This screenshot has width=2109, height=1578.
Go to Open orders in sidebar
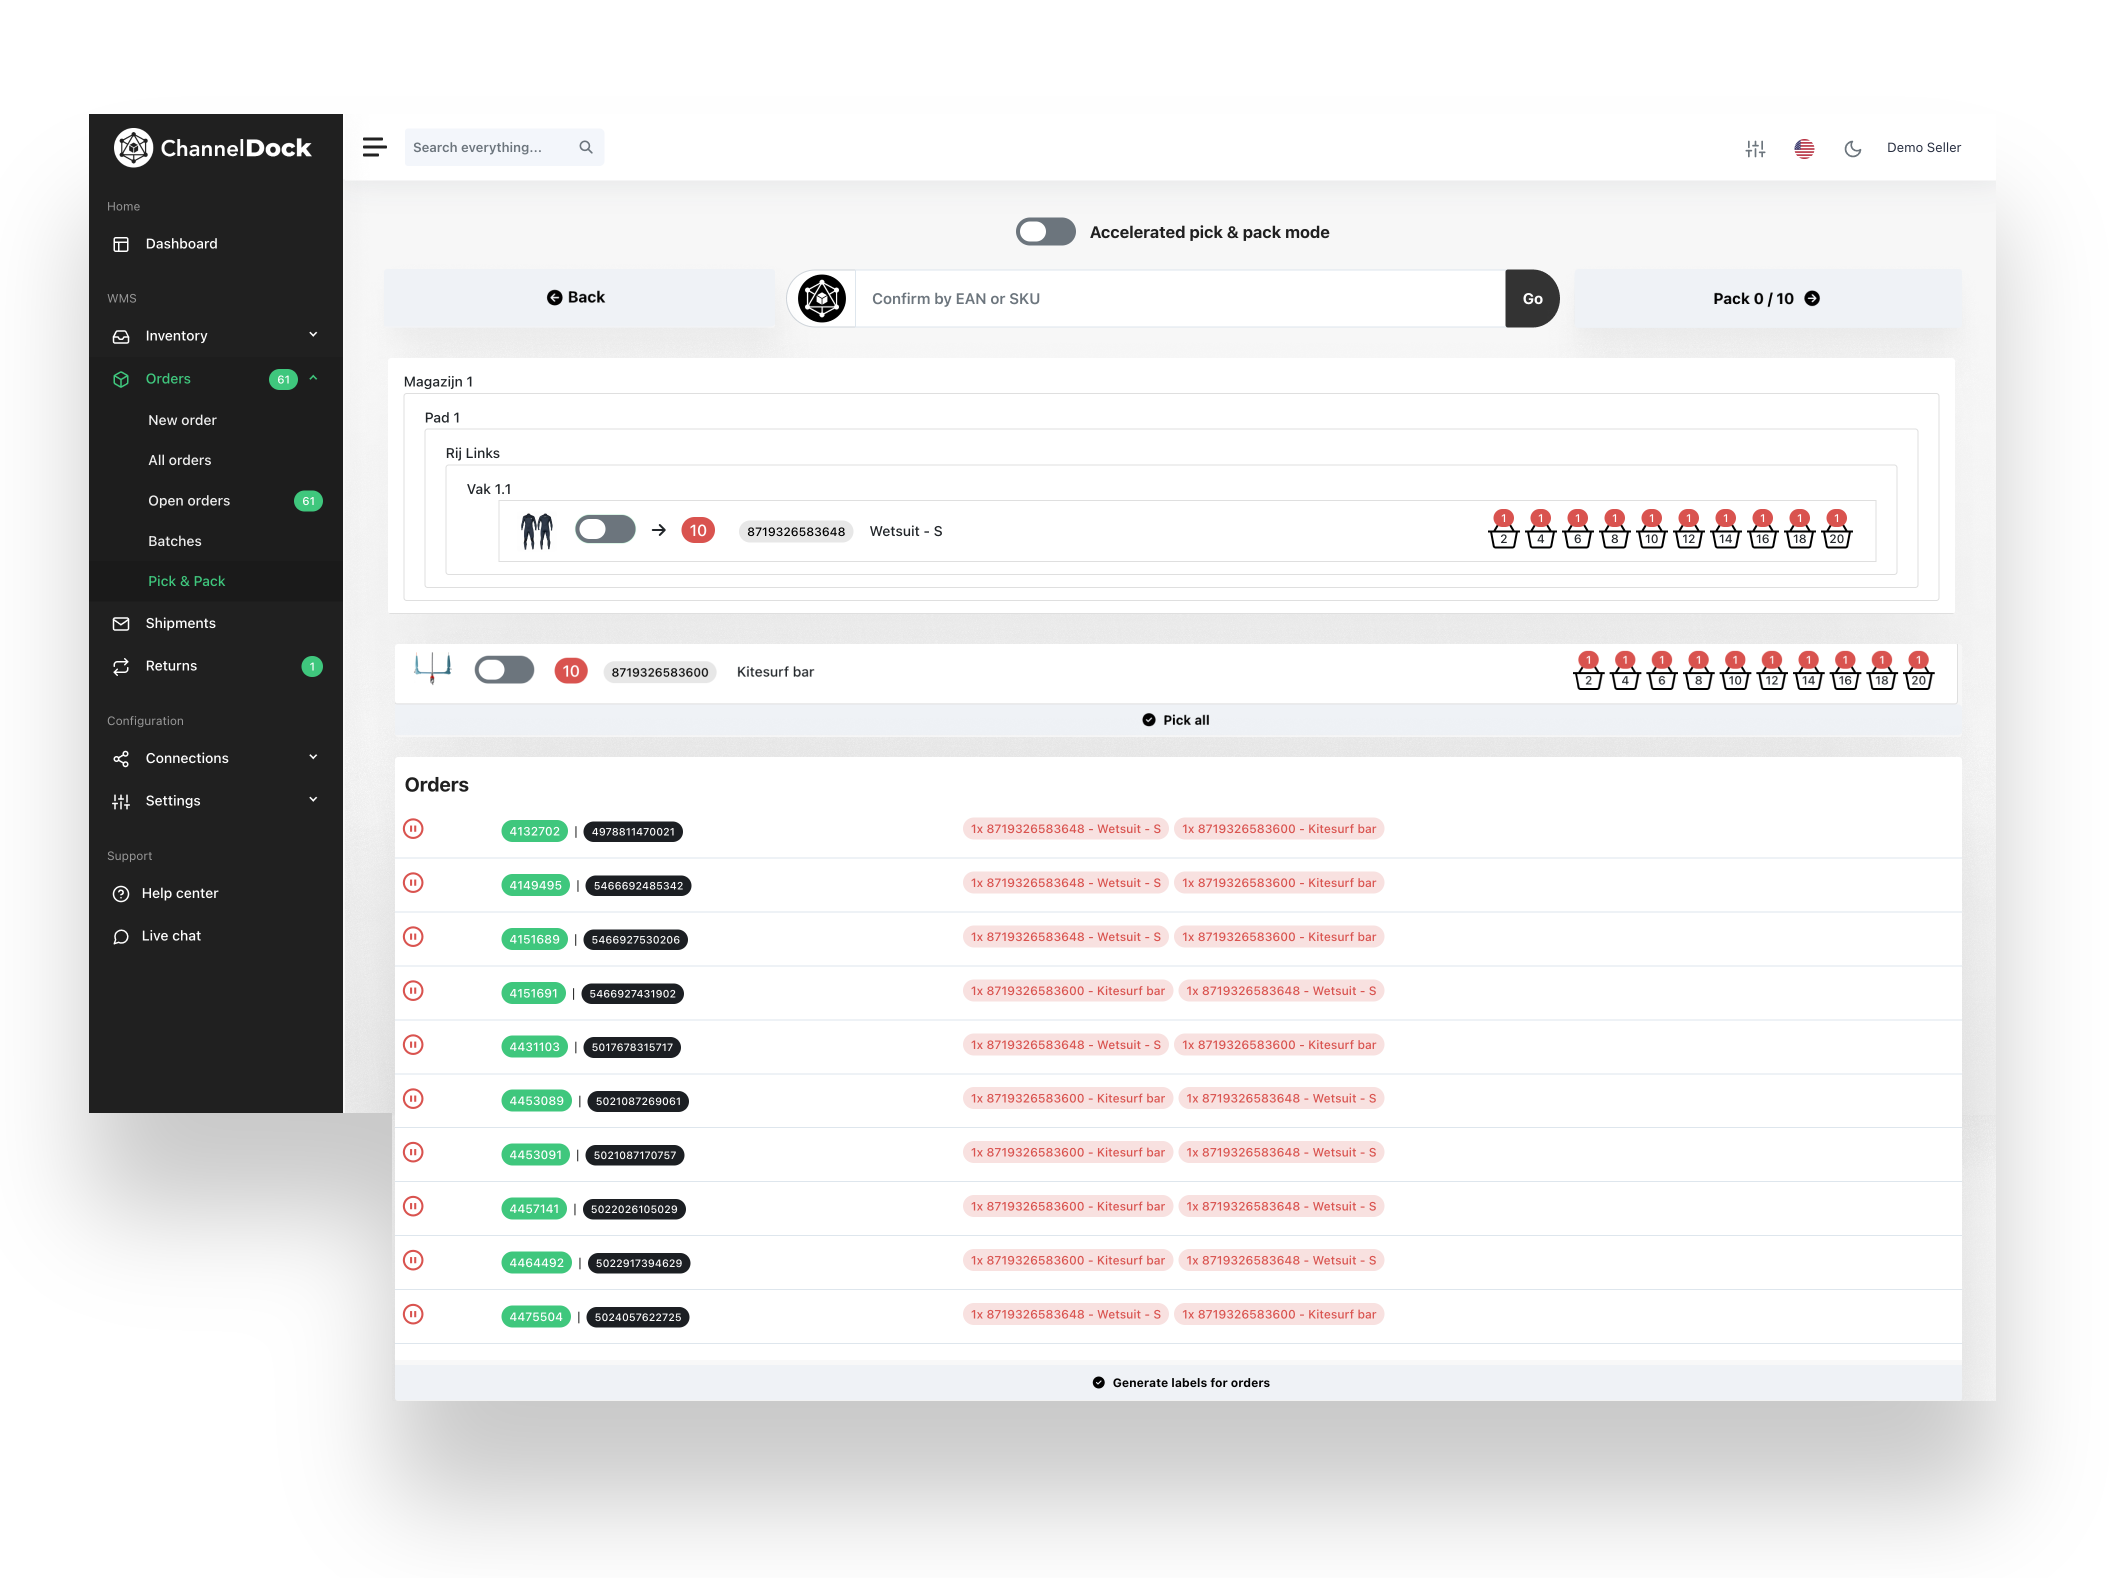pyautogui.click(x=189, y=500)
